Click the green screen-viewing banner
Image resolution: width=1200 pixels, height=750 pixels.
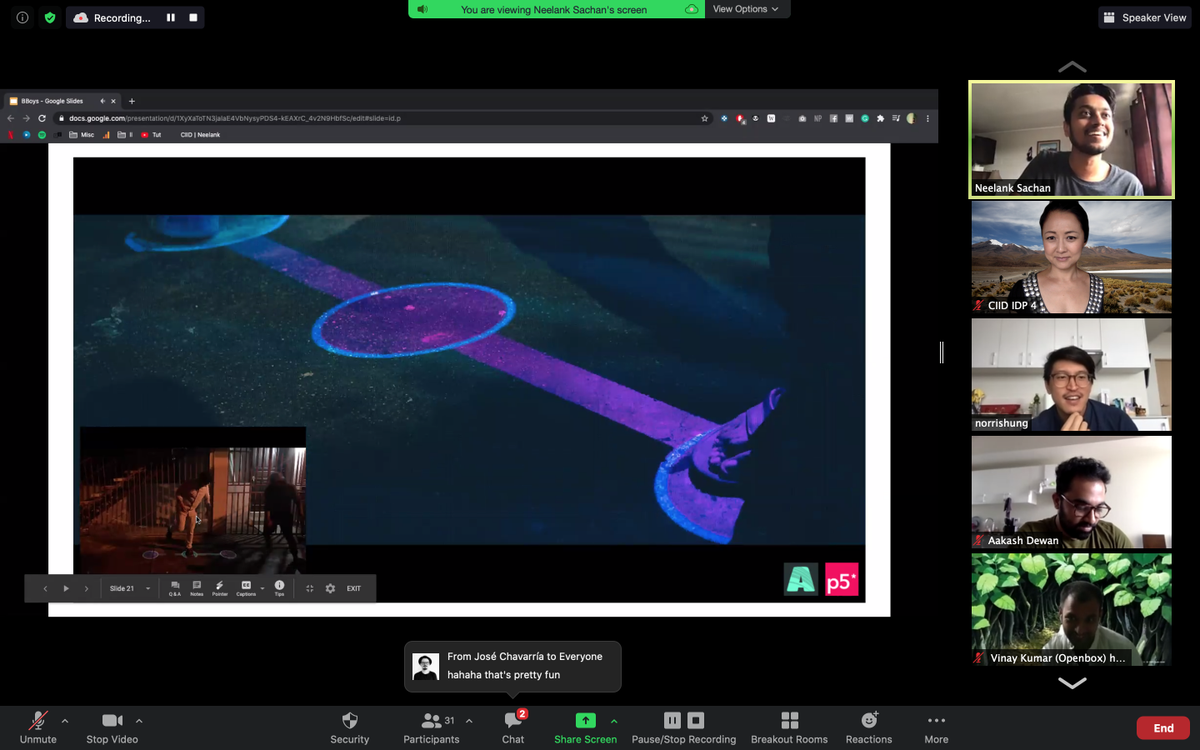pyautogui.click(x=554, y=9)
